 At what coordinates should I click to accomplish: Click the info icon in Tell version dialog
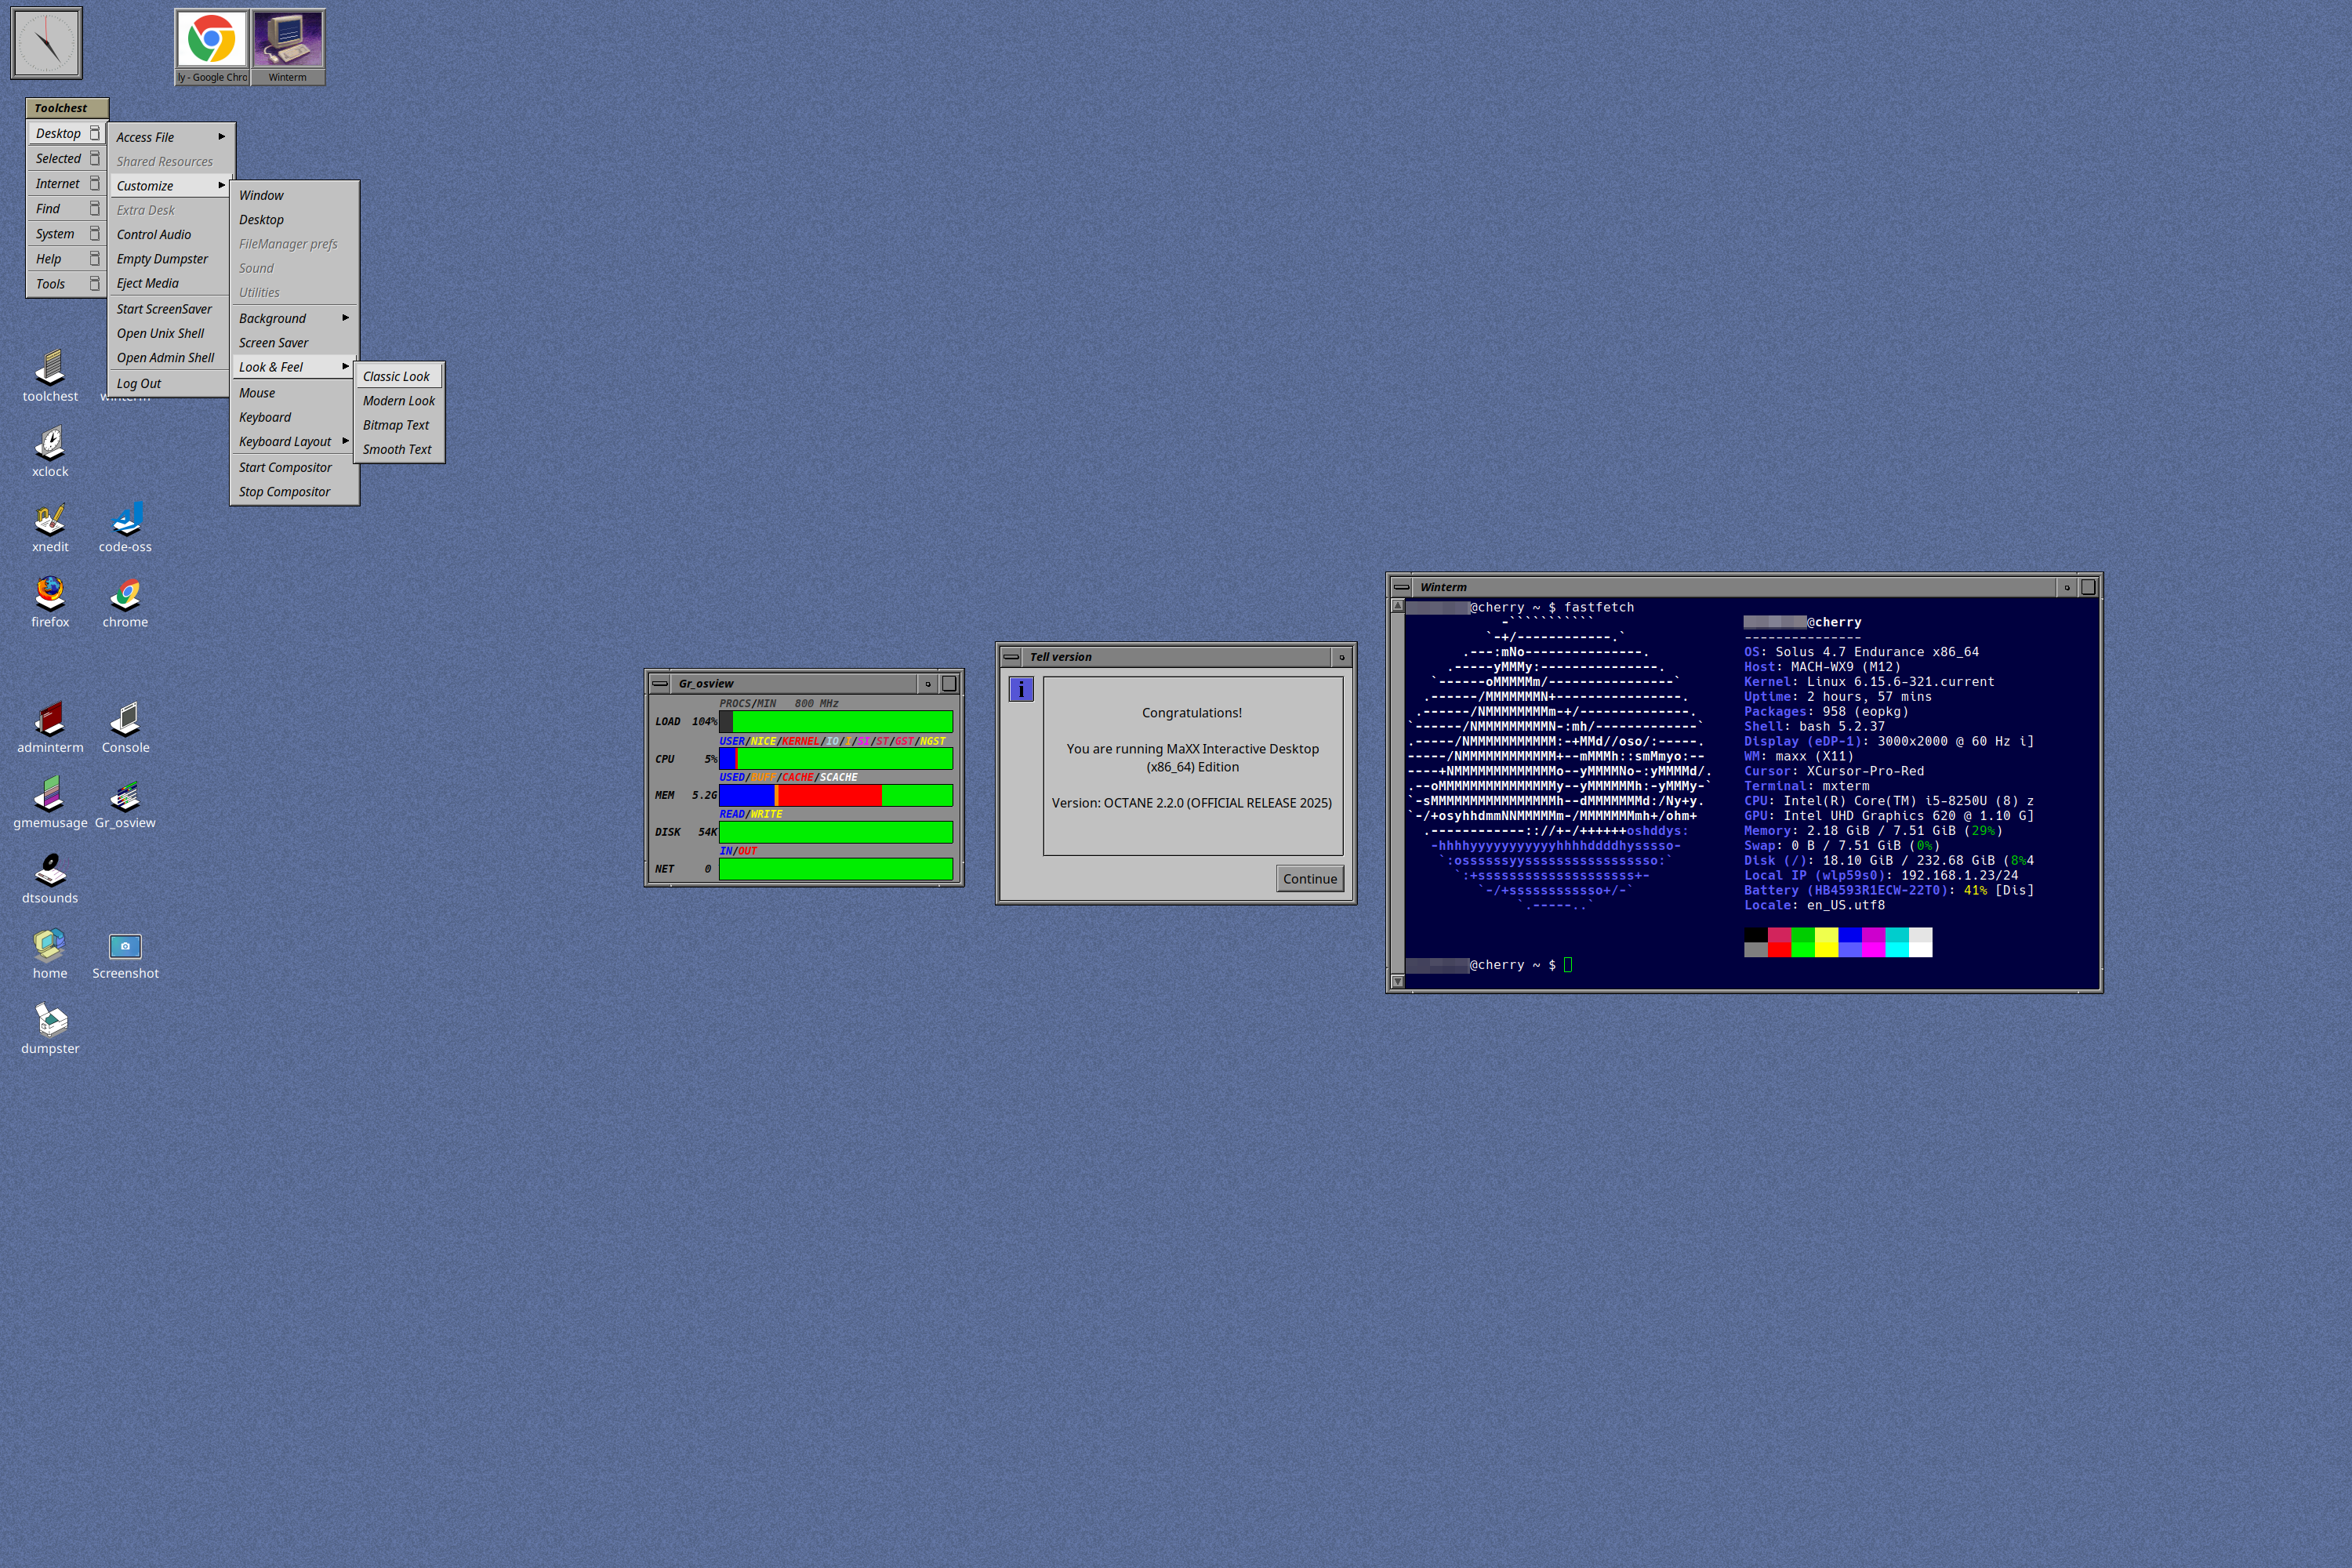(x=1021, y=689)
